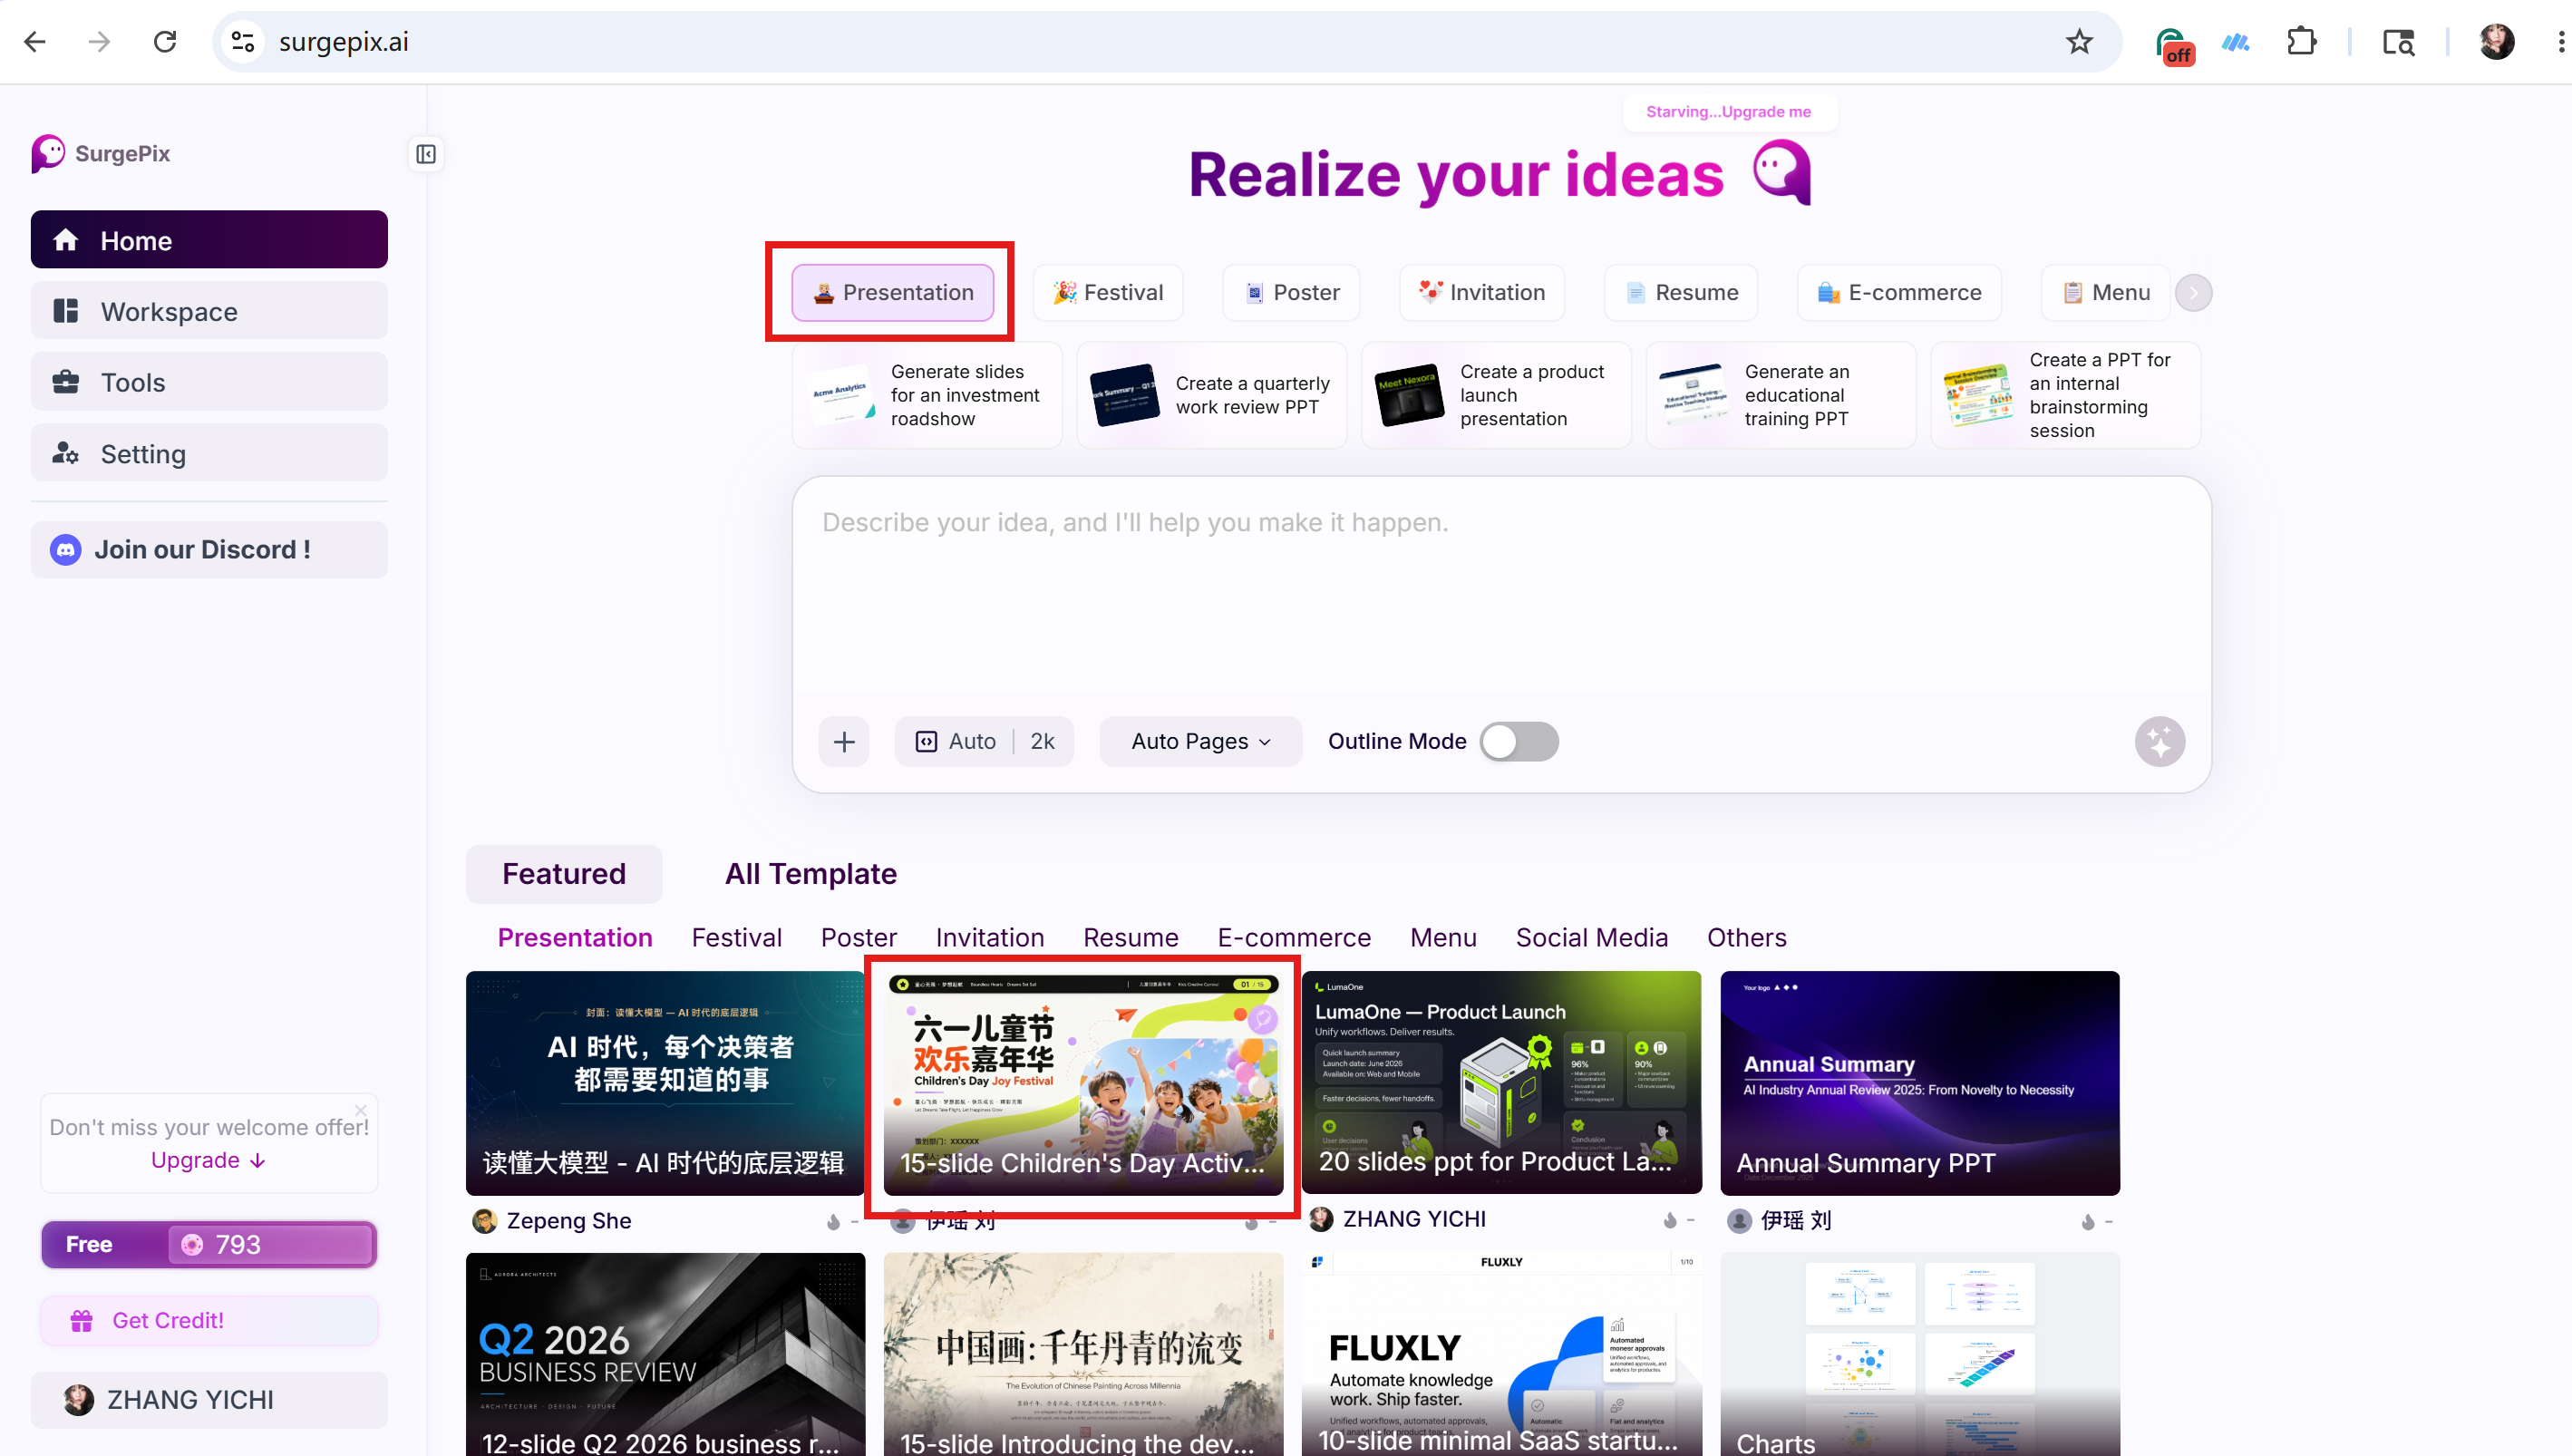Click the flame icon beside ZHANG YICHI's template

click(1669, 1220)
